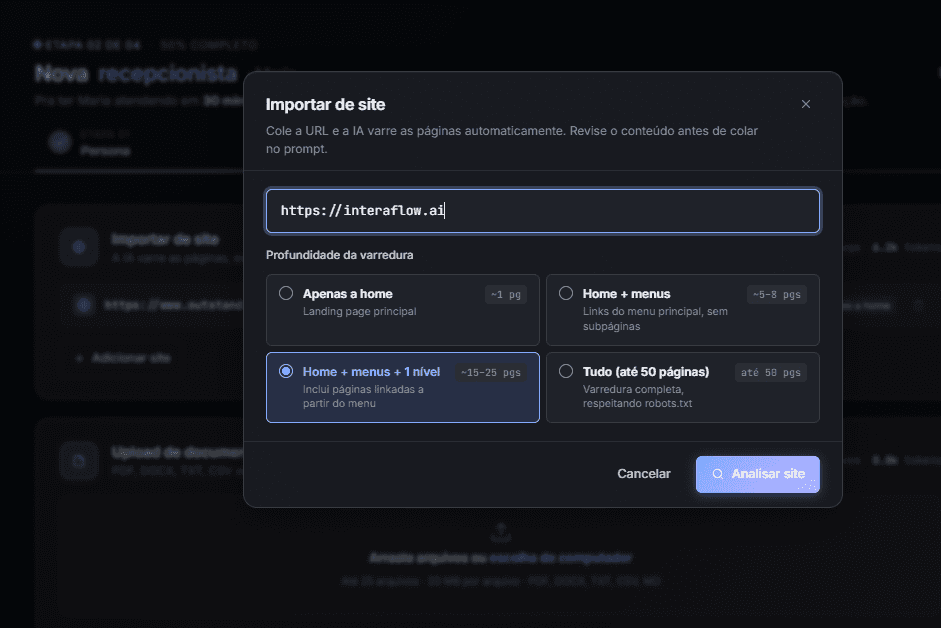Click the Analisar site button
This screenshot has width=941, height=628.
point(757,474)
